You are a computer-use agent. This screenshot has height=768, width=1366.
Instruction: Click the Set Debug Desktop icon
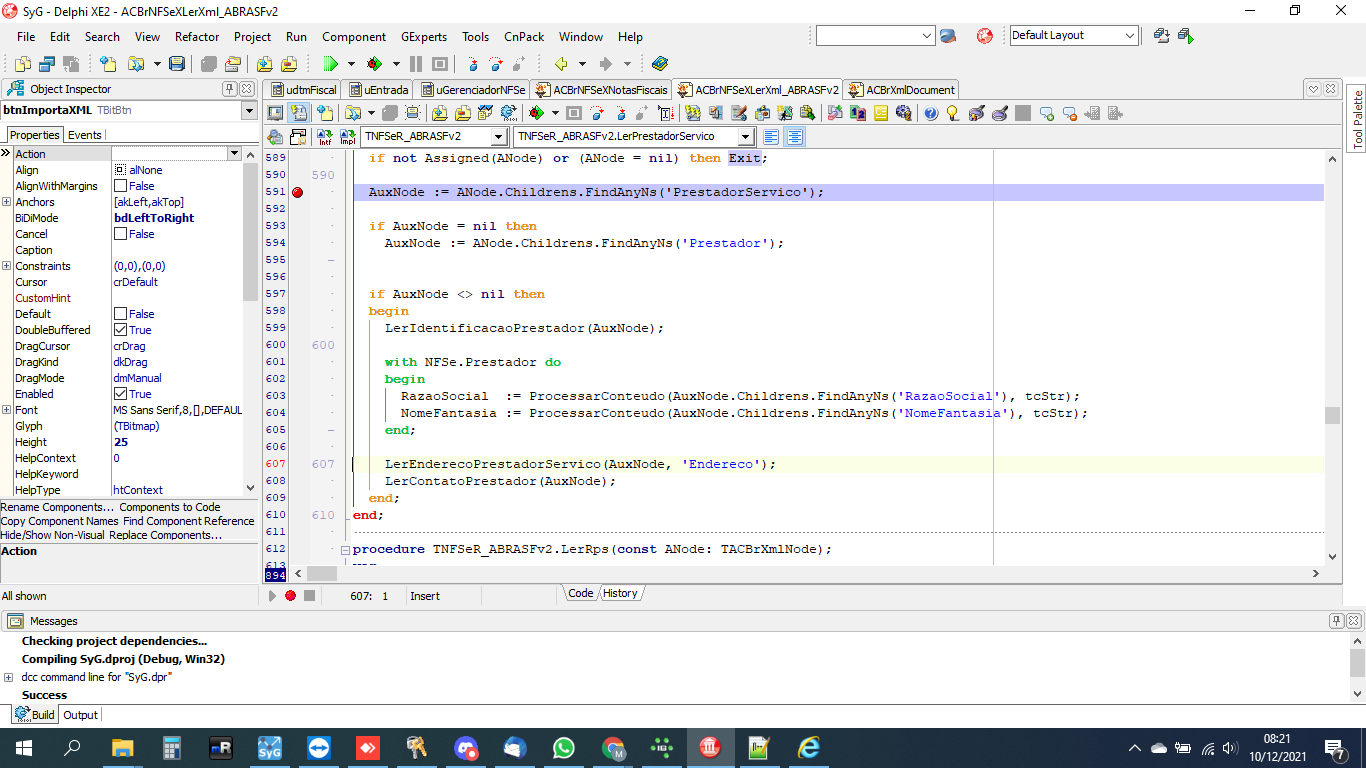point(1186,36)
